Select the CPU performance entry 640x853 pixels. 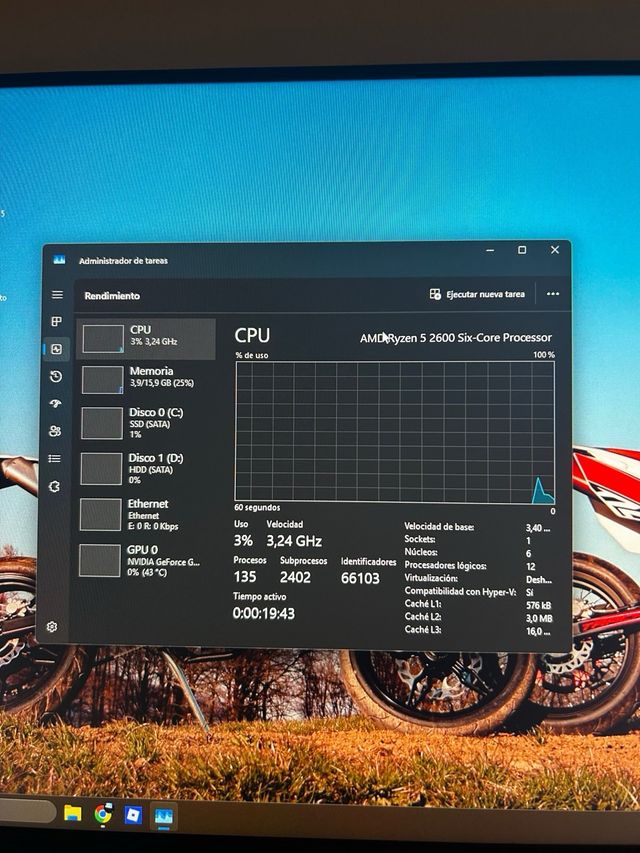(x=146, y=338)
